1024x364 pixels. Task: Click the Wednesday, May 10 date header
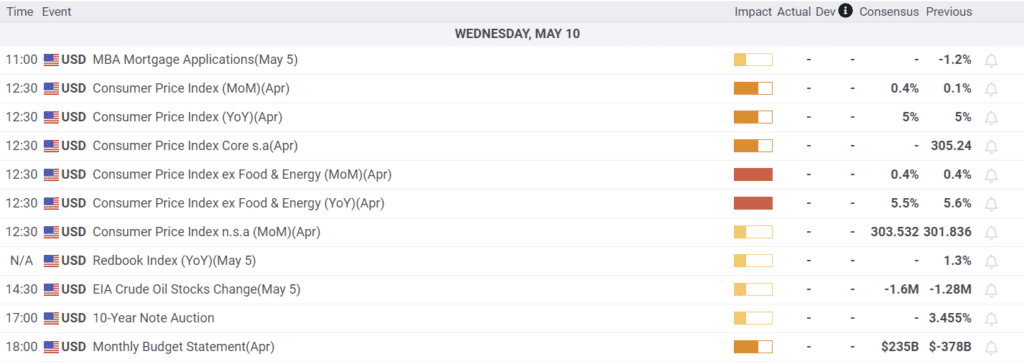517,34
